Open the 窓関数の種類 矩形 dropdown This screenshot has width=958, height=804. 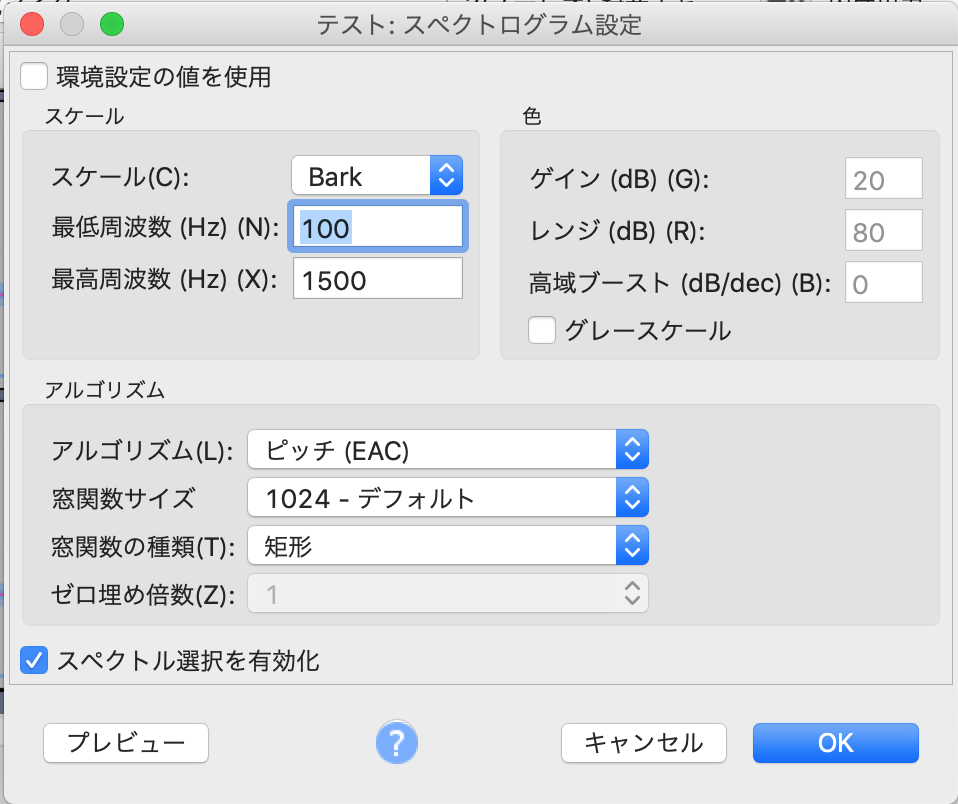click(x=448, y=545)
